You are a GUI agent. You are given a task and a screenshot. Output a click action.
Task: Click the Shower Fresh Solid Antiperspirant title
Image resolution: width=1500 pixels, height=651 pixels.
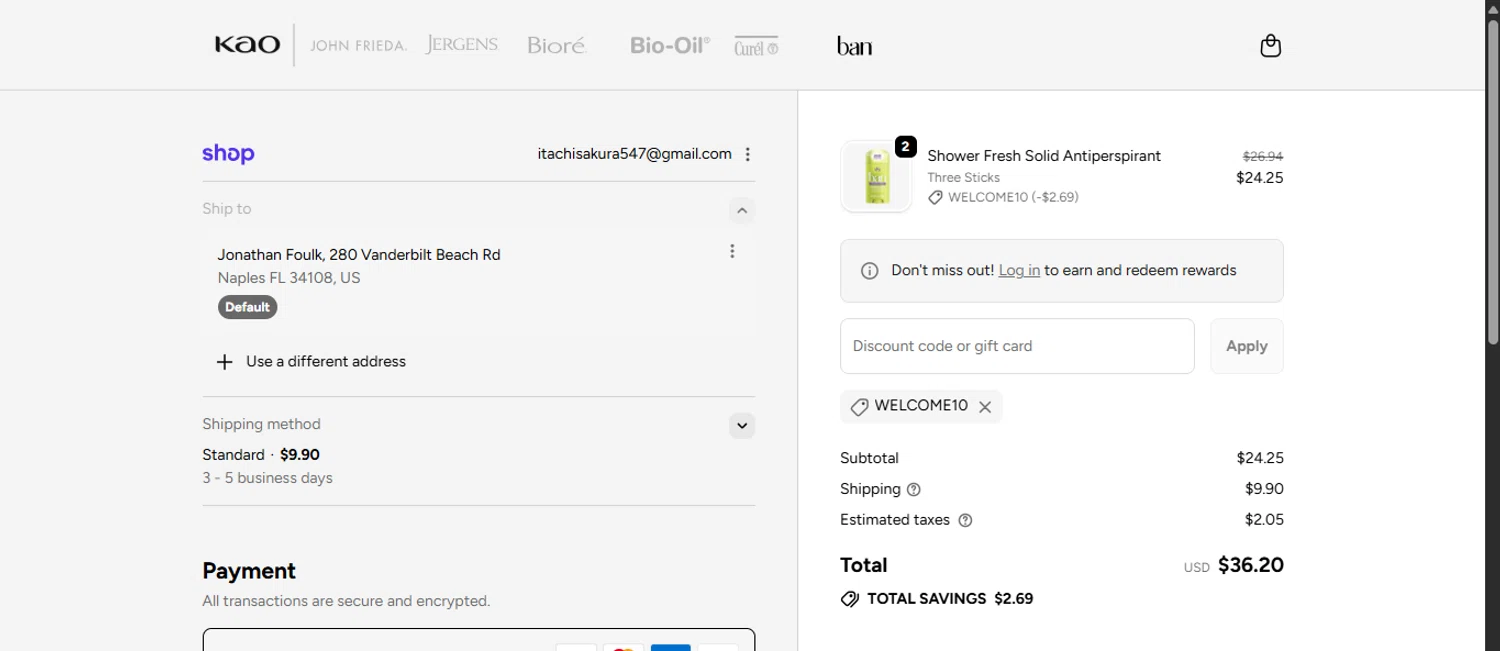(1044, 156)
